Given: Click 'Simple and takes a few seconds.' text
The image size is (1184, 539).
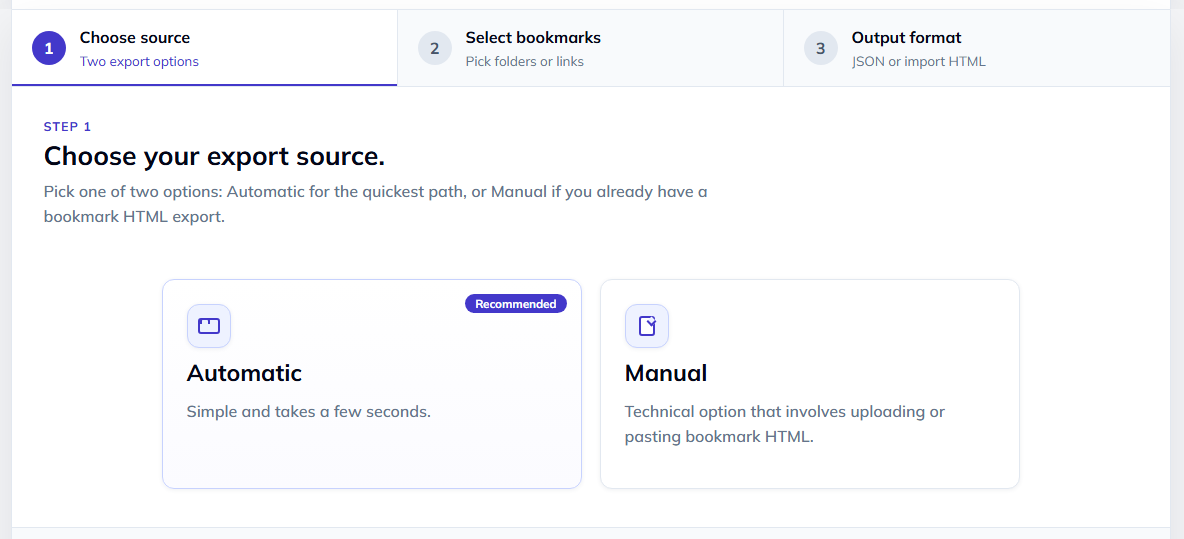Looking at the screenshot, I should [x=309, y=412].
